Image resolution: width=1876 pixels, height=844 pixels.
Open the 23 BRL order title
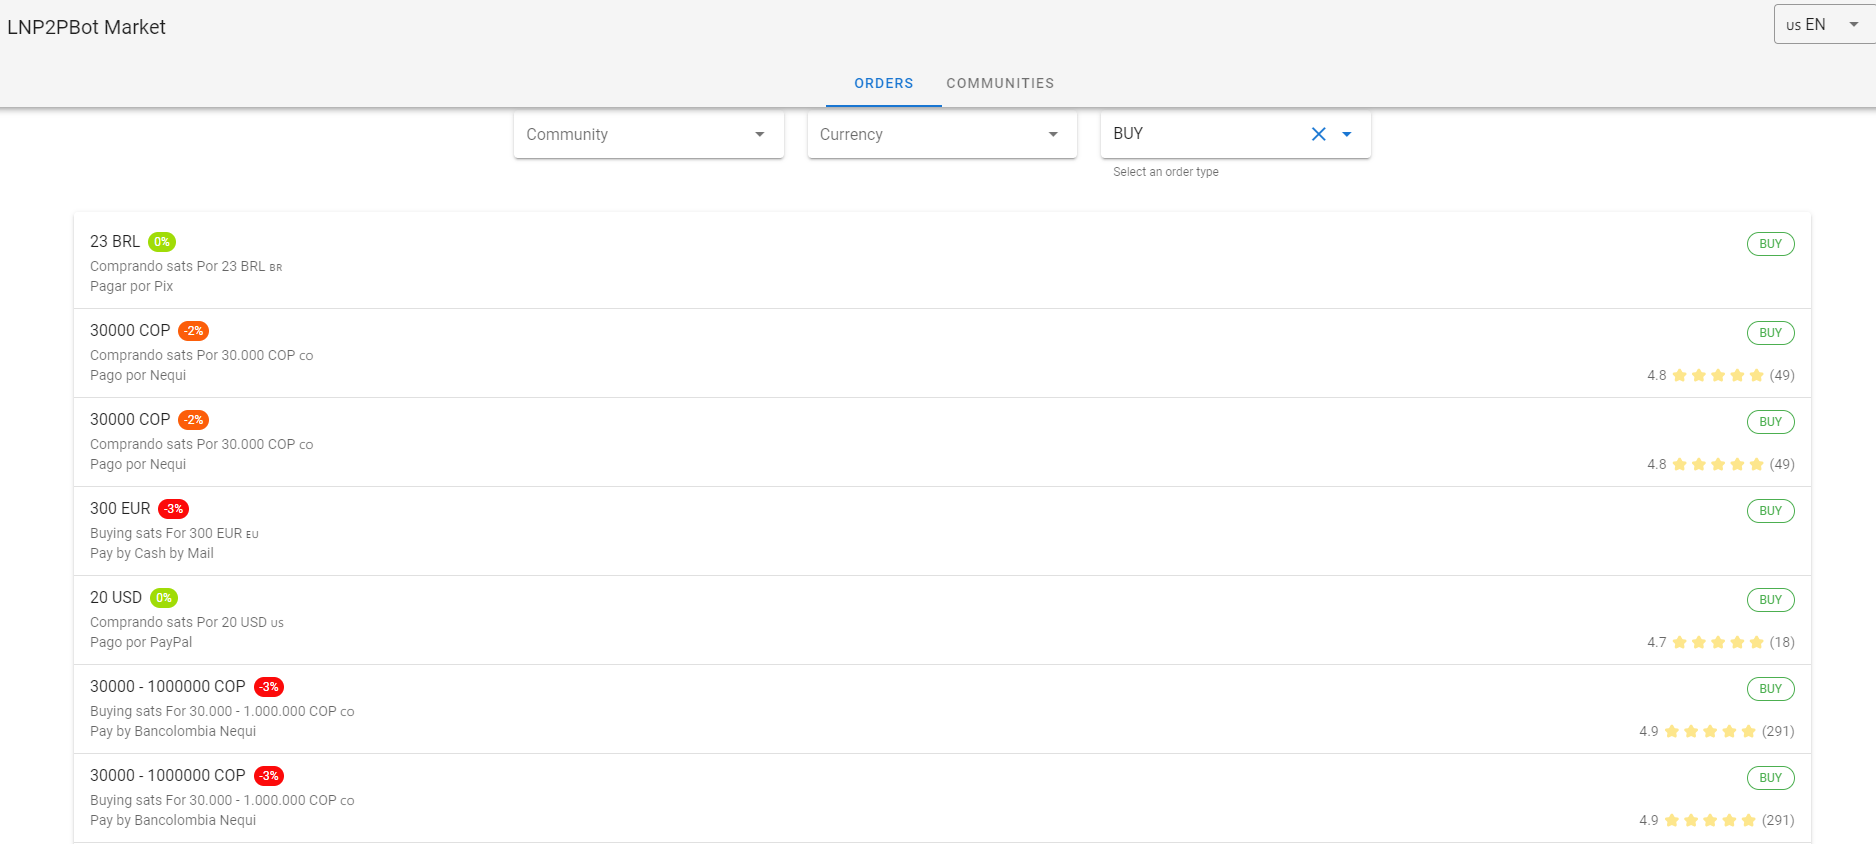[115, 242]
